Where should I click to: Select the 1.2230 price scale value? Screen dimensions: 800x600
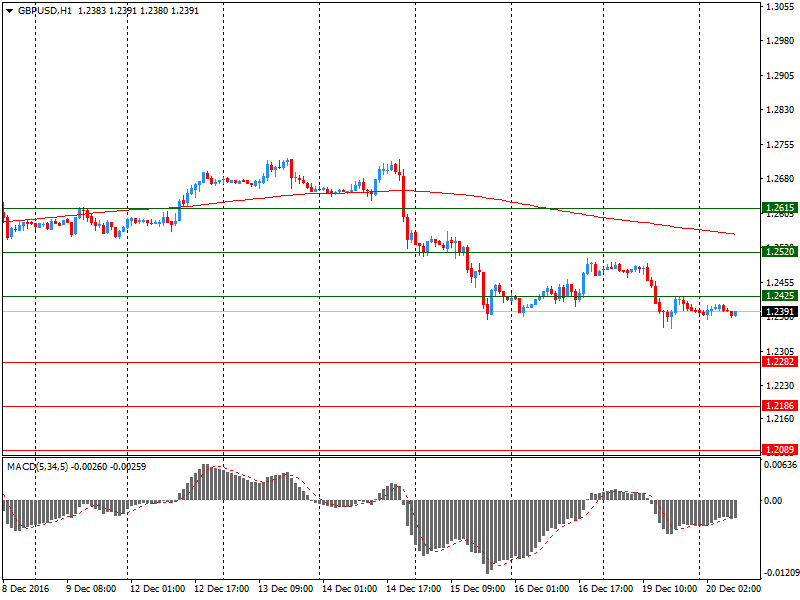point(781,386)
